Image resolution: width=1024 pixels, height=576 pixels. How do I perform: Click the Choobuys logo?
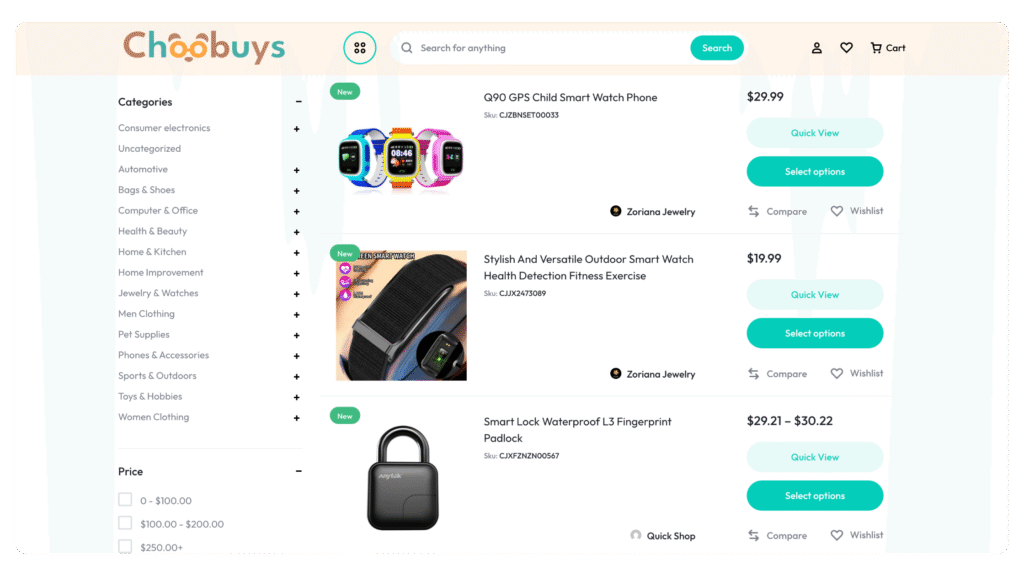click(204, 47)
